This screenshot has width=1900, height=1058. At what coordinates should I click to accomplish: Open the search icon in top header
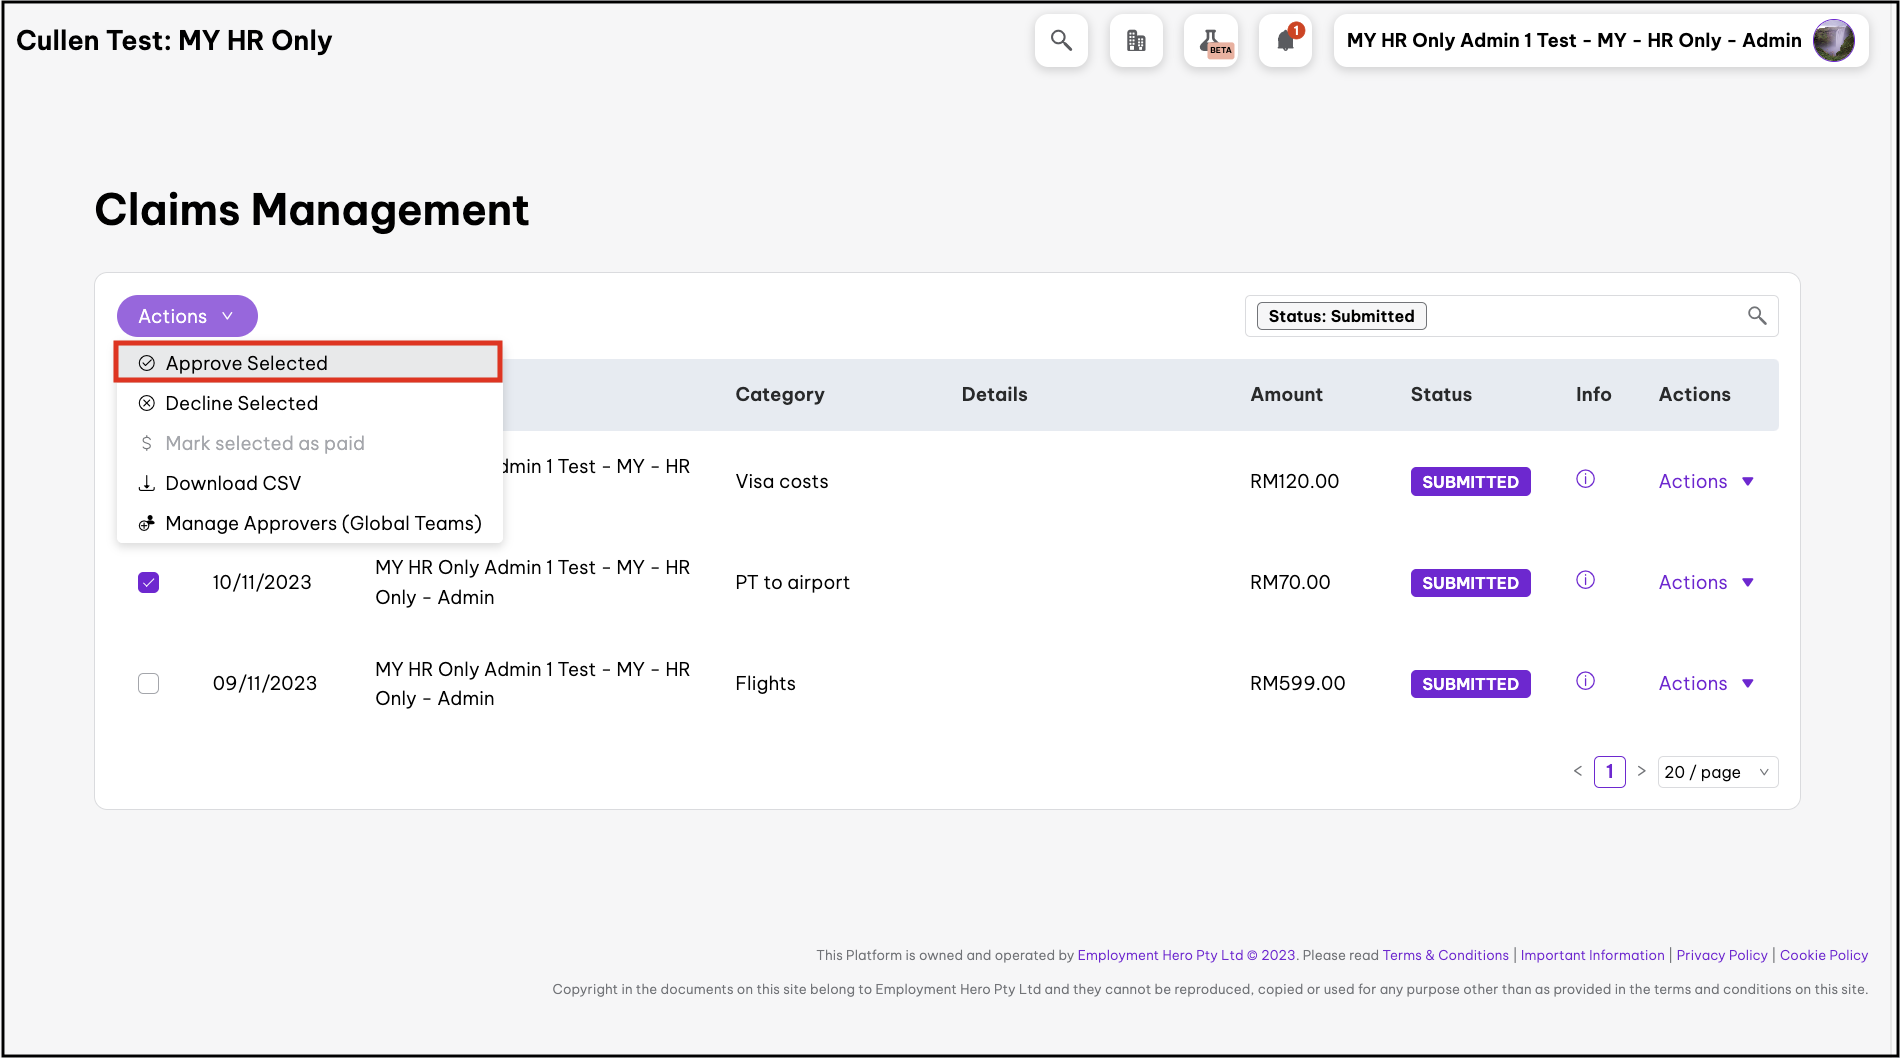pos(1061,41)
